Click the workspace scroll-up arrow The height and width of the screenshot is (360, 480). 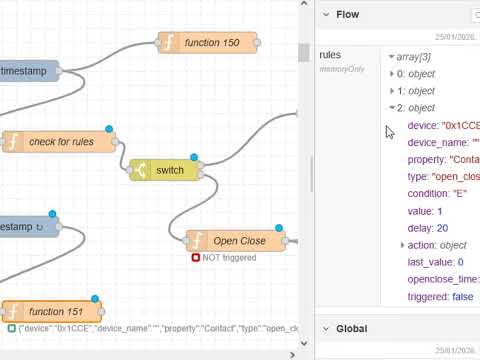pos(304,4)
